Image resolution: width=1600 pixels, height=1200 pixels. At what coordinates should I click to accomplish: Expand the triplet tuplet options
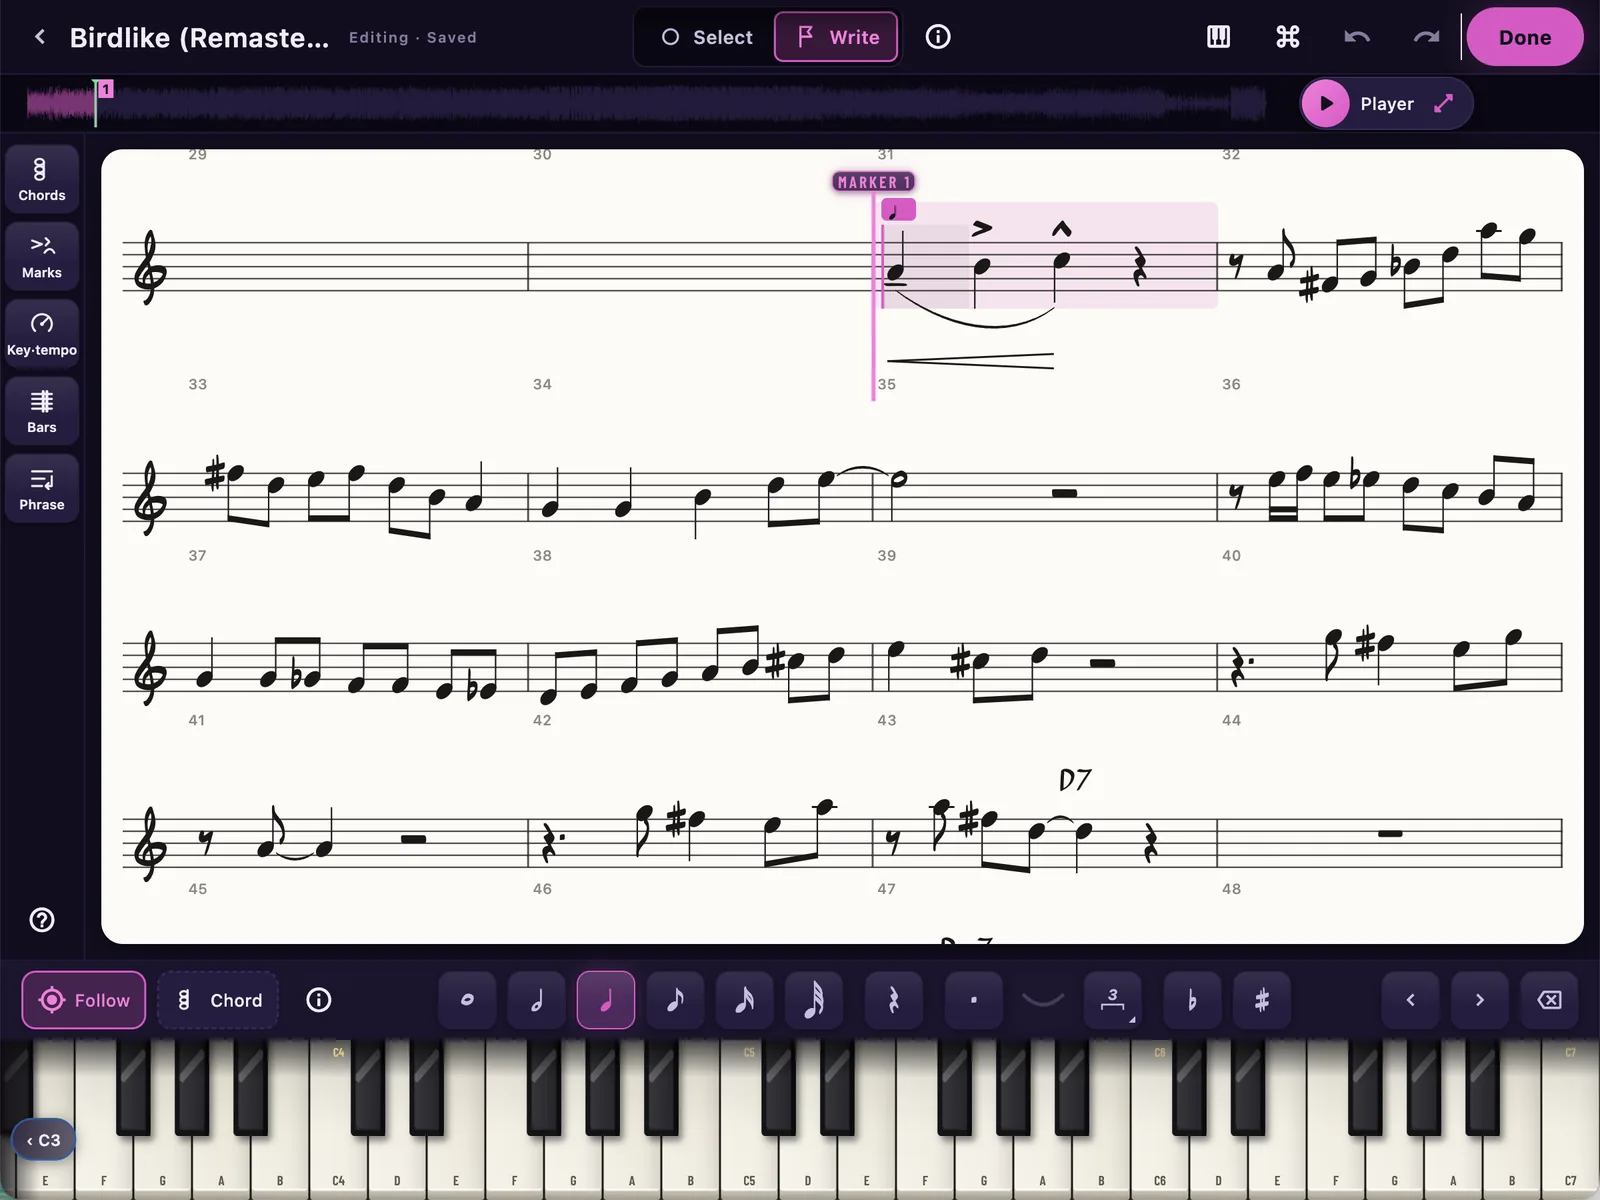point(1113,1000)
